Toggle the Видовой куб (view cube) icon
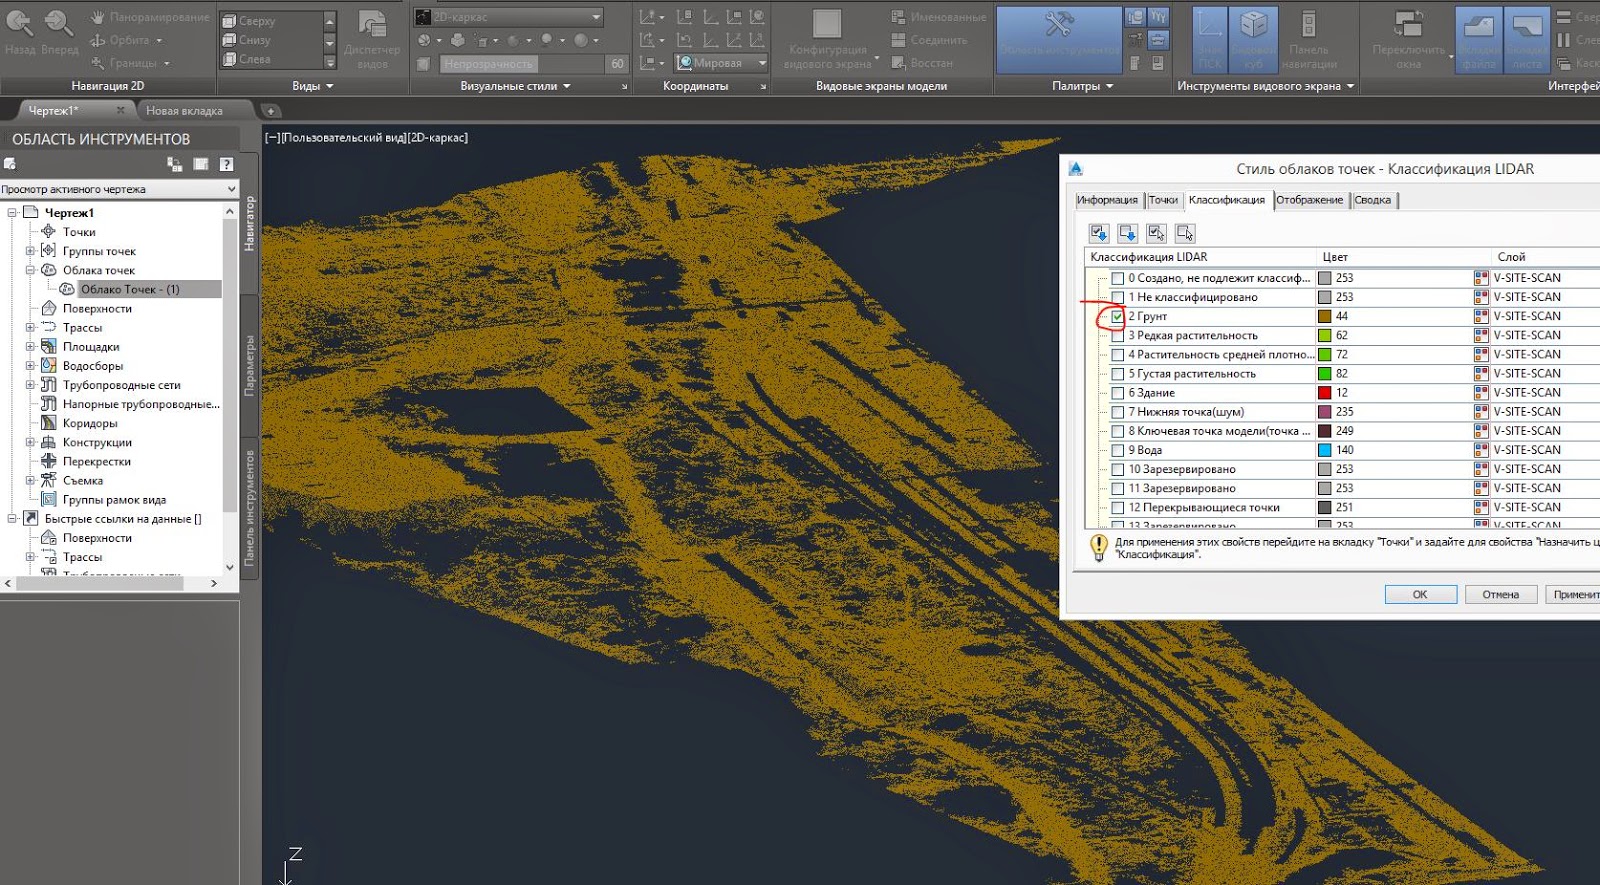The width and height of the screenshot is (1600, 885). [1253, 30]
